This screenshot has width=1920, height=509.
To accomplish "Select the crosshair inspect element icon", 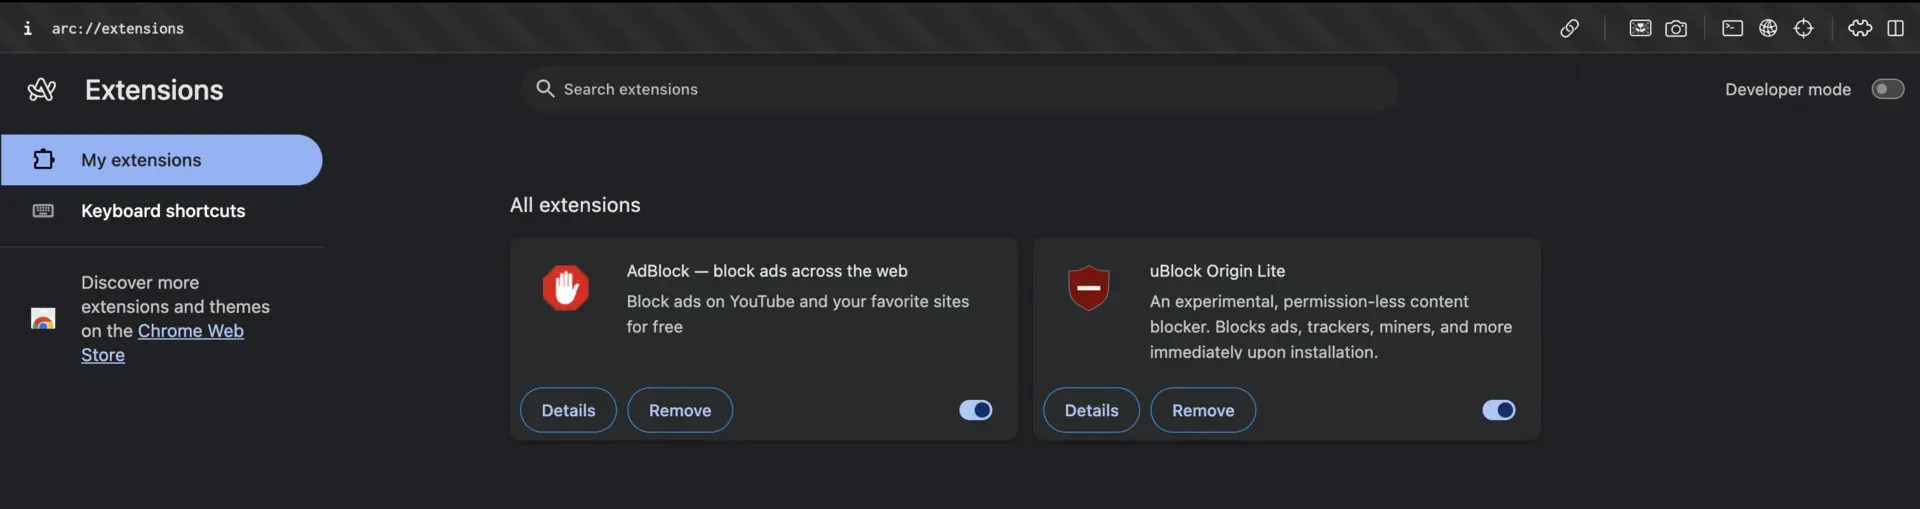I will (1803, 28).
